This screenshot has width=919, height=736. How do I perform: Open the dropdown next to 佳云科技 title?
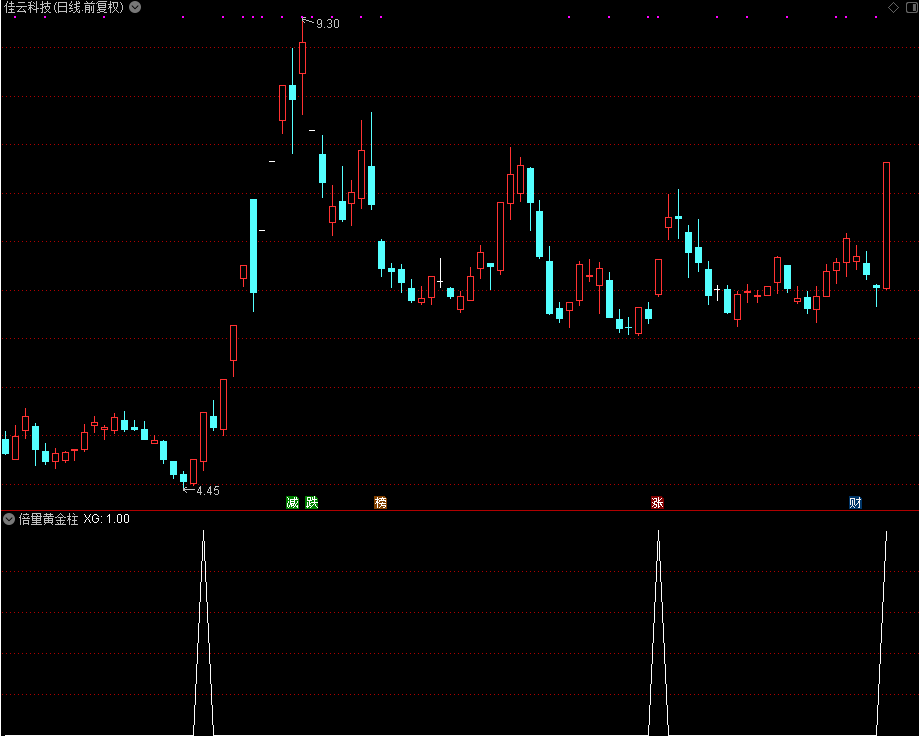(x=135, y=8)
